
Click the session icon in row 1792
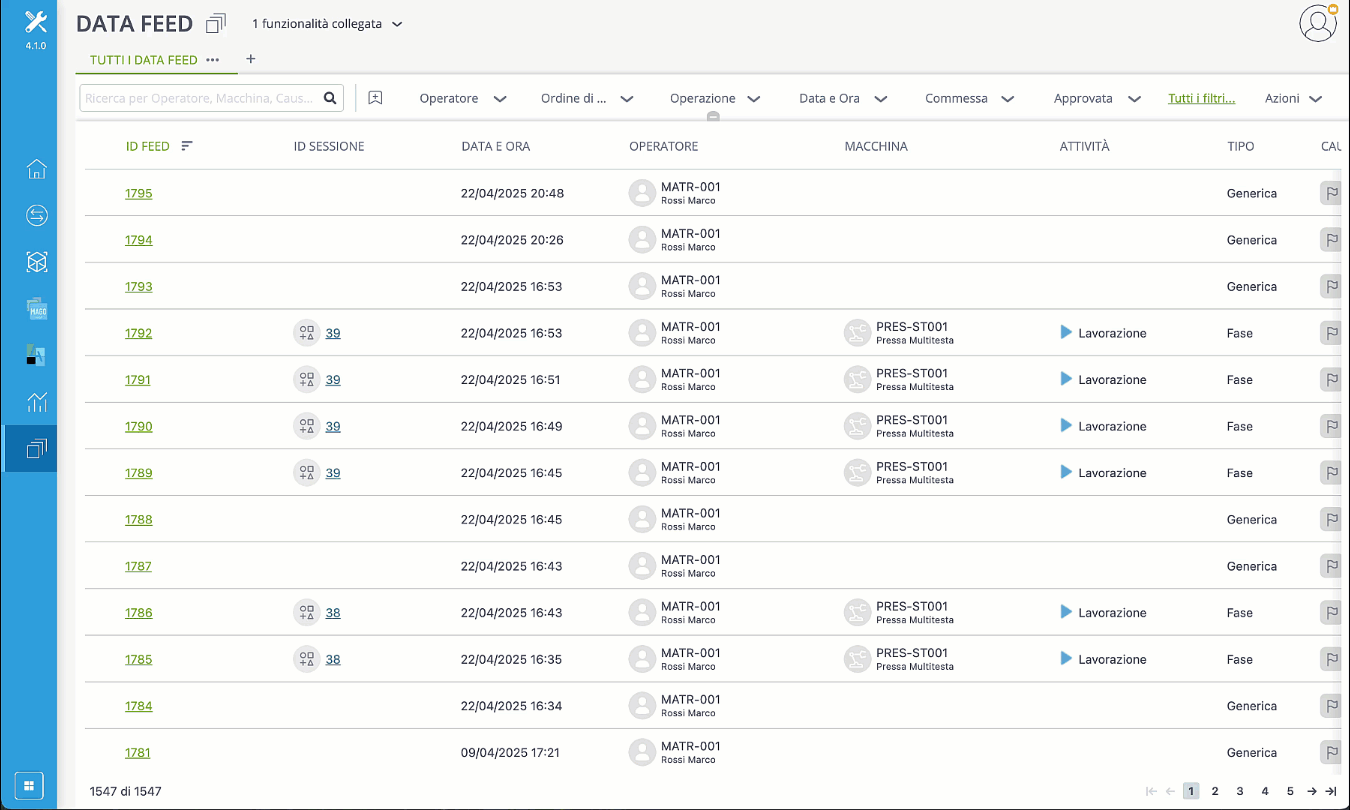pos(306,333)
